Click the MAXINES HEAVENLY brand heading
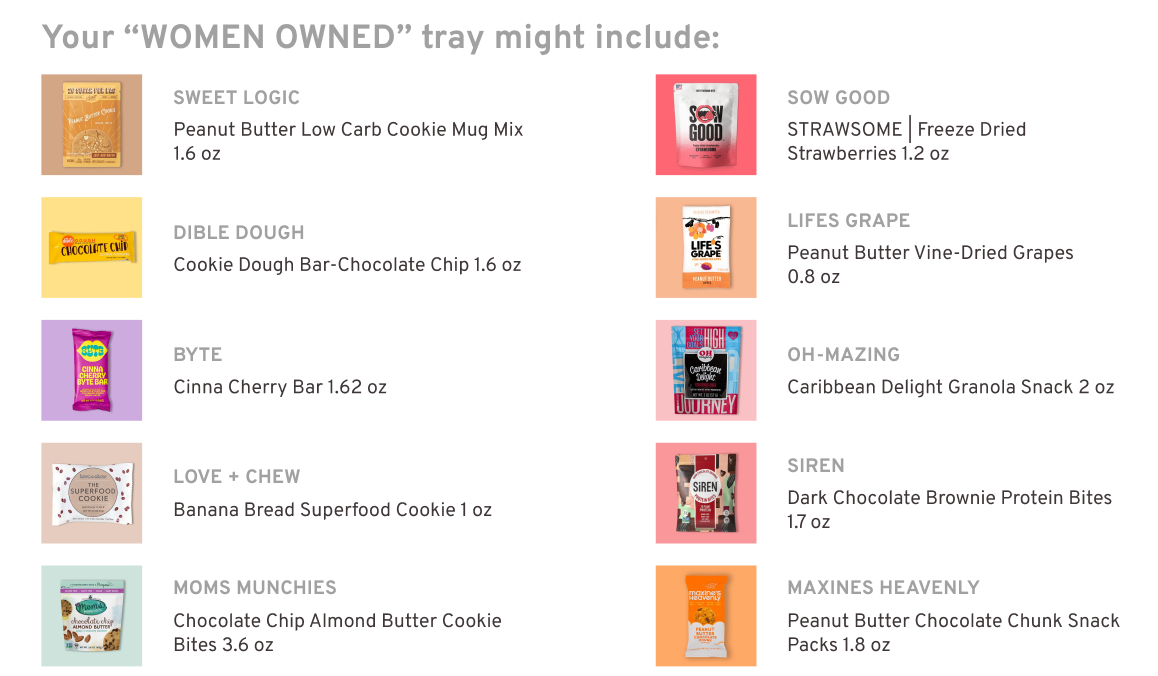1158x676 pixels. pos(883,587)
